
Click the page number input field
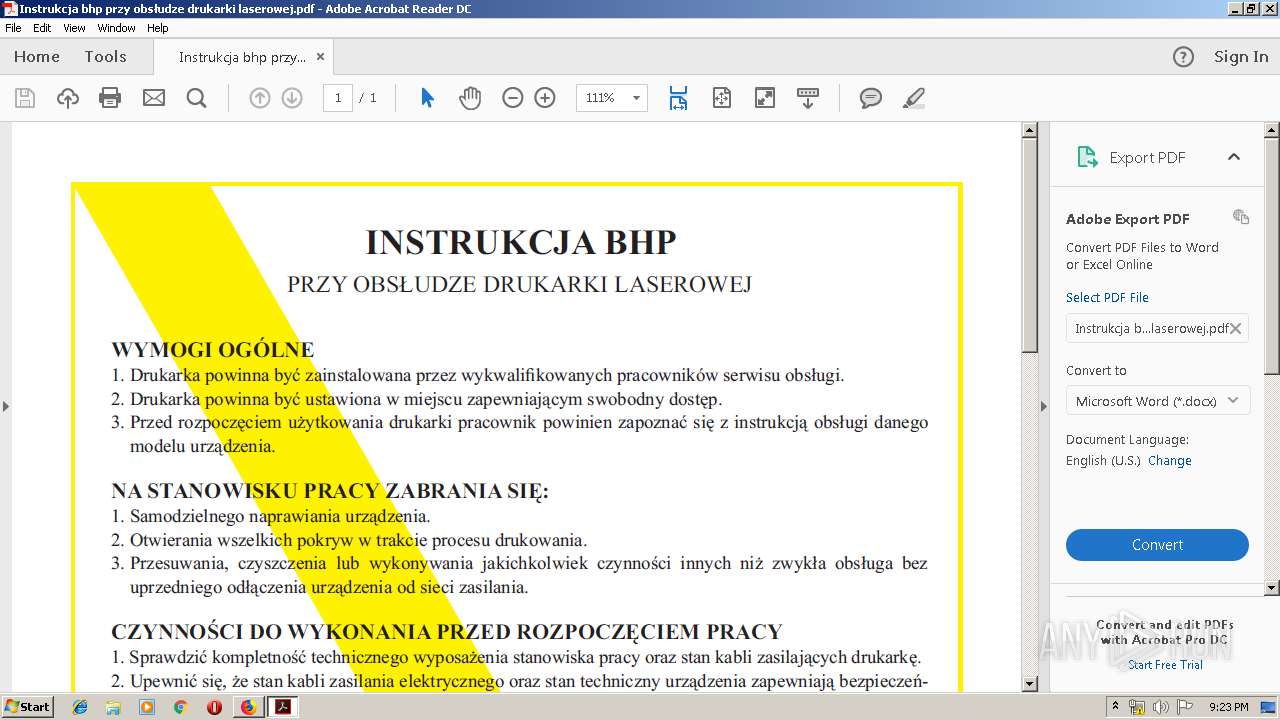pyautogui.click(x=338, y=98)
